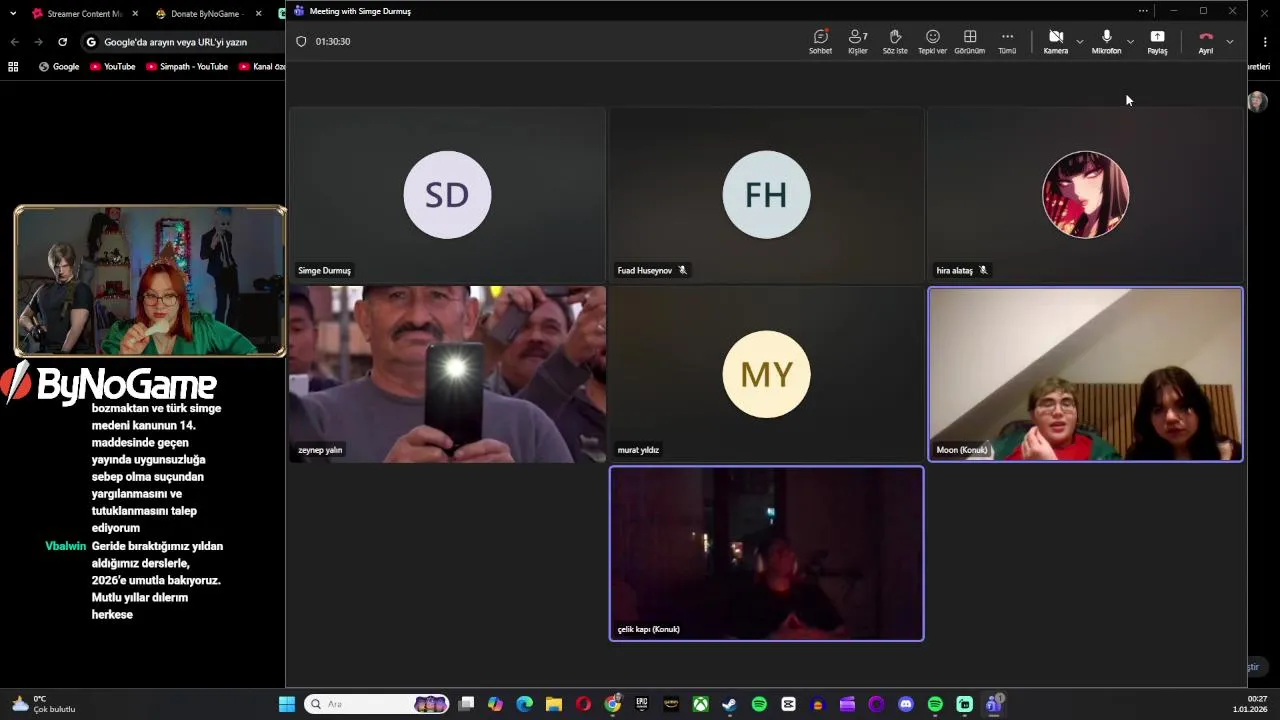Open File Explorer from taskbar
This screenshot has height=720, width=1280.
[x=554, y=704]
